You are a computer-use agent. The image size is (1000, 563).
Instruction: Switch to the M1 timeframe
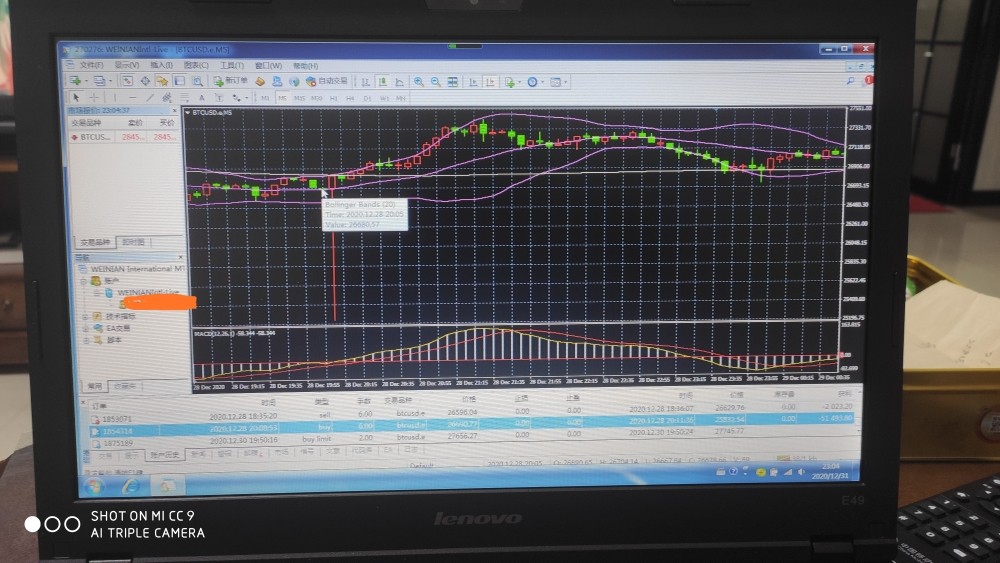tap(265, 98)
